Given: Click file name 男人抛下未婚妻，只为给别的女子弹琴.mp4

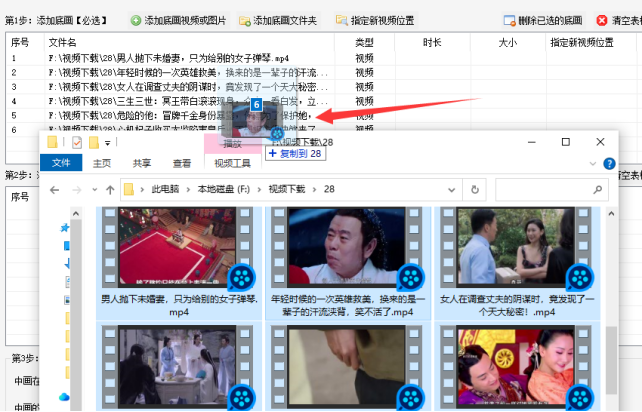Looking at the screenshot, I should pyautogui.click(x=179, y=306).
